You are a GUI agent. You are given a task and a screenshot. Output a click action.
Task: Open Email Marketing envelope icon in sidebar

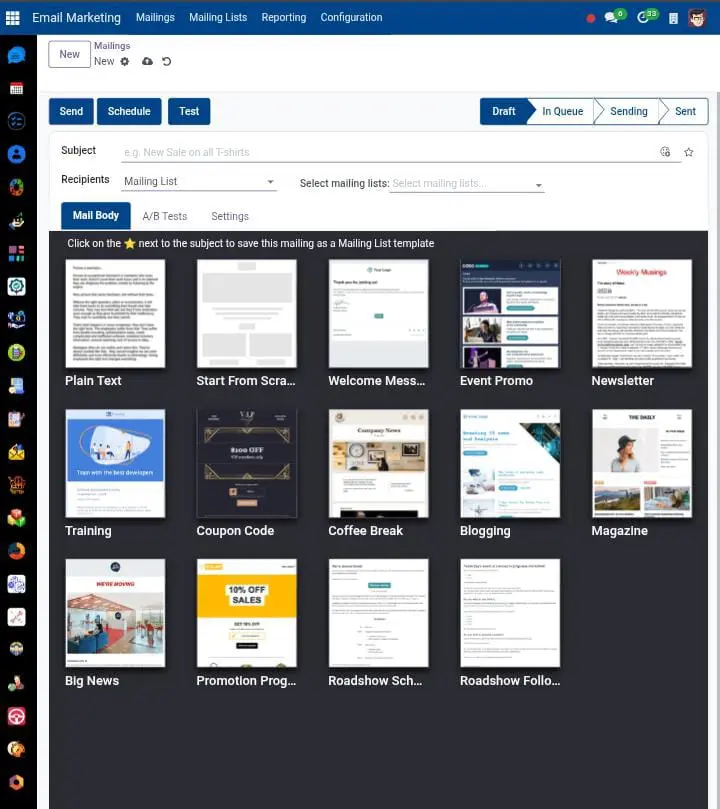coord(17,452)
